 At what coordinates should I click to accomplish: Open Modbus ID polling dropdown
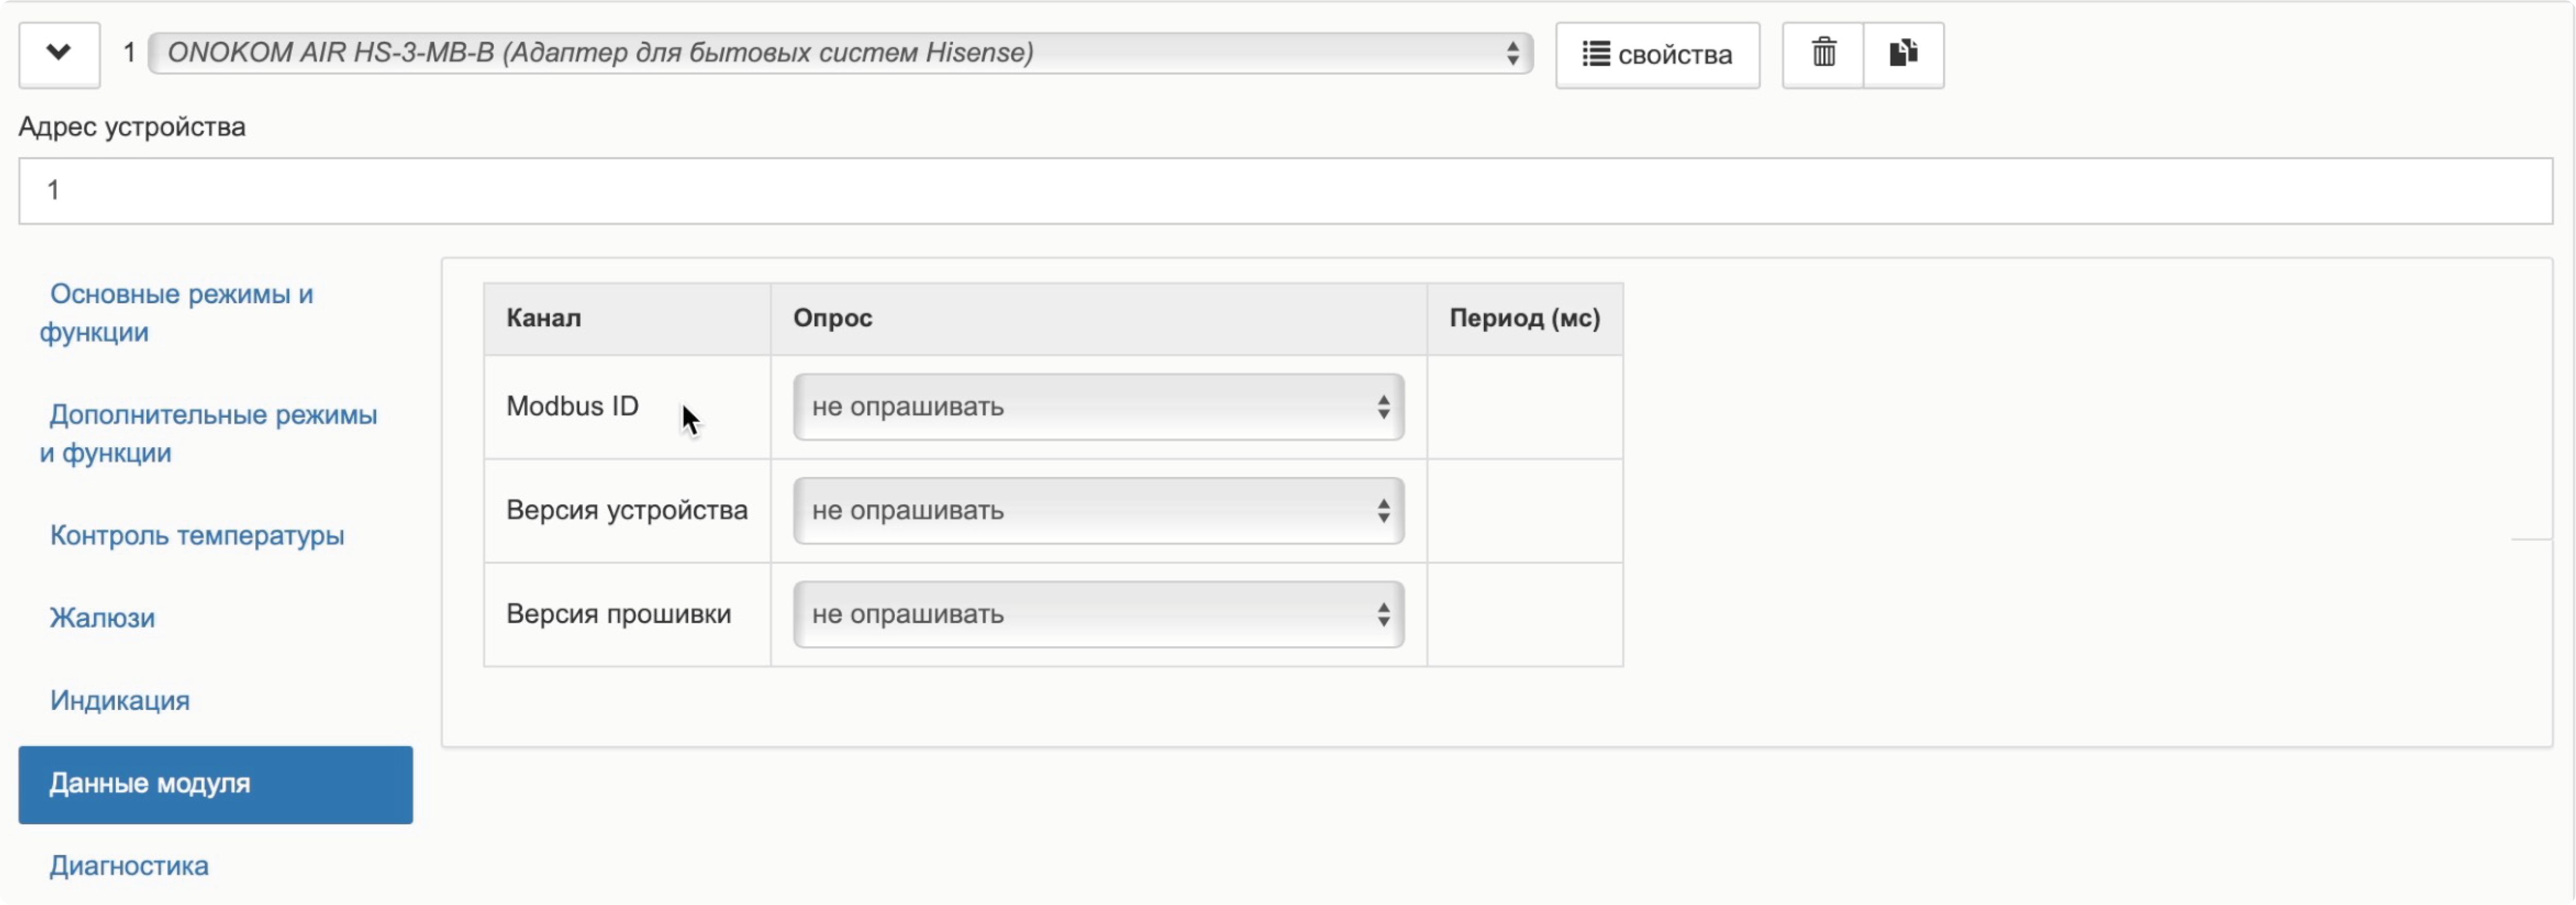tap(1098, 407)
